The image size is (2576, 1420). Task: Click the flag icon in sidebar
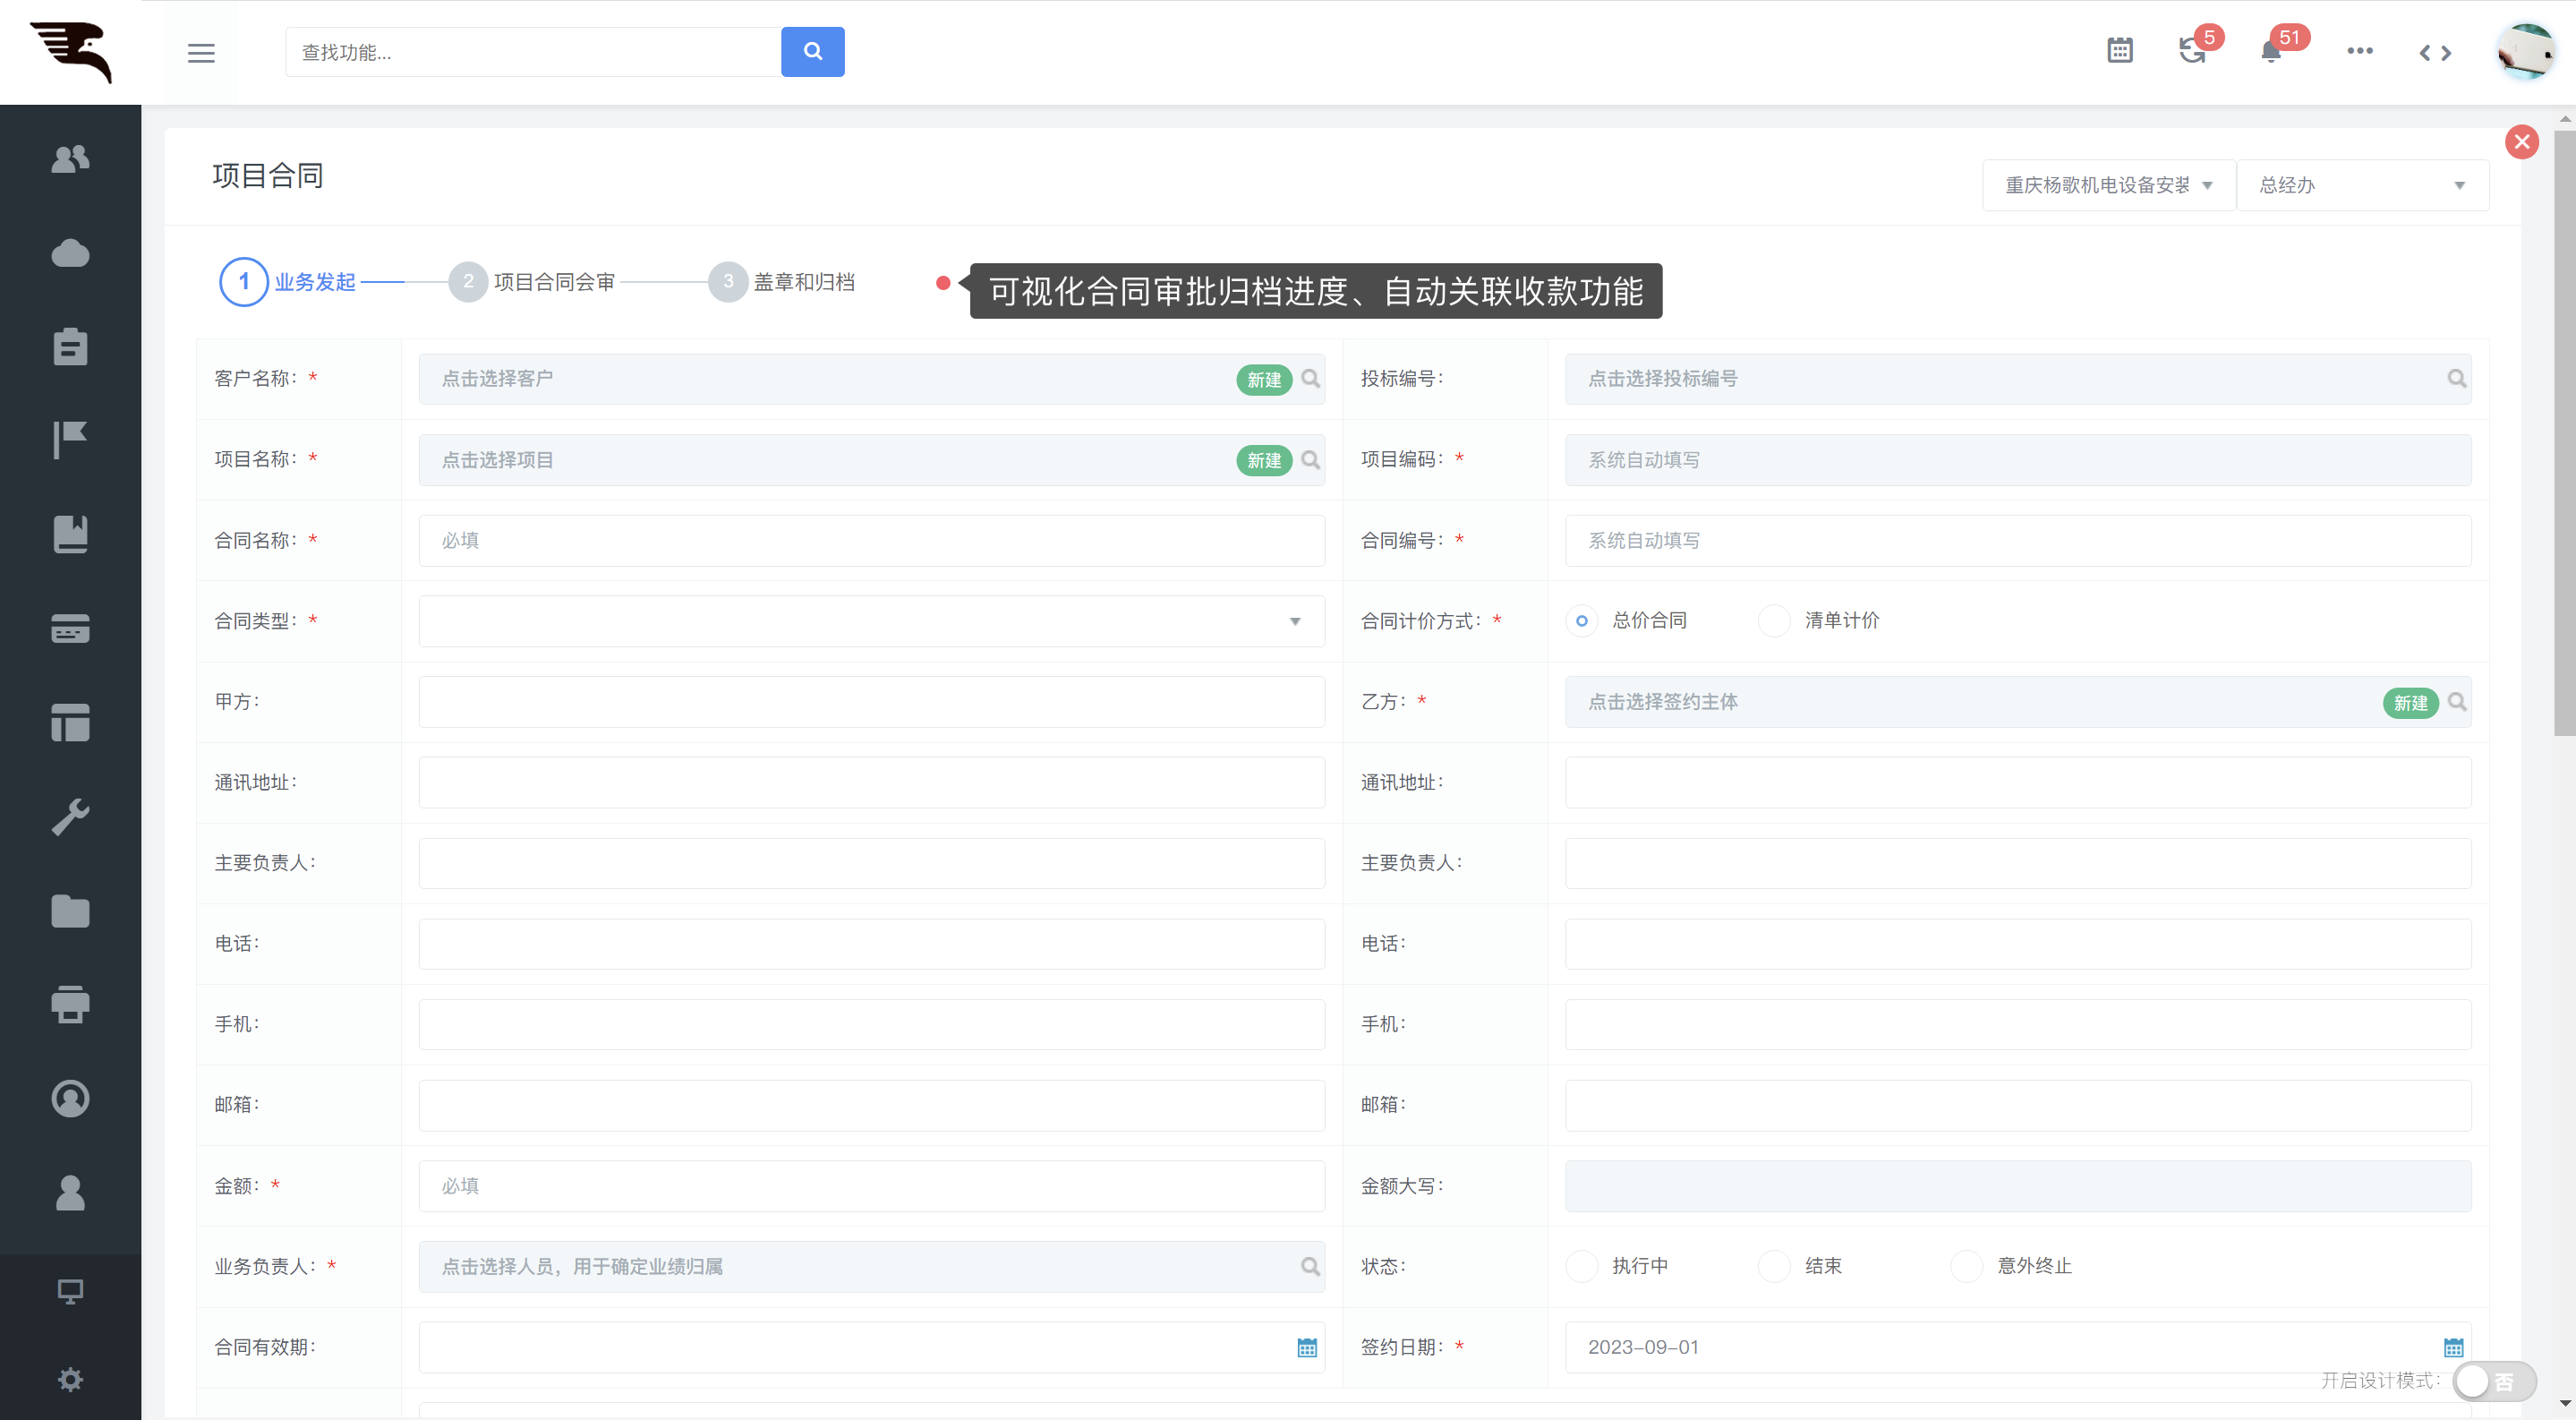tap(70, 440)
